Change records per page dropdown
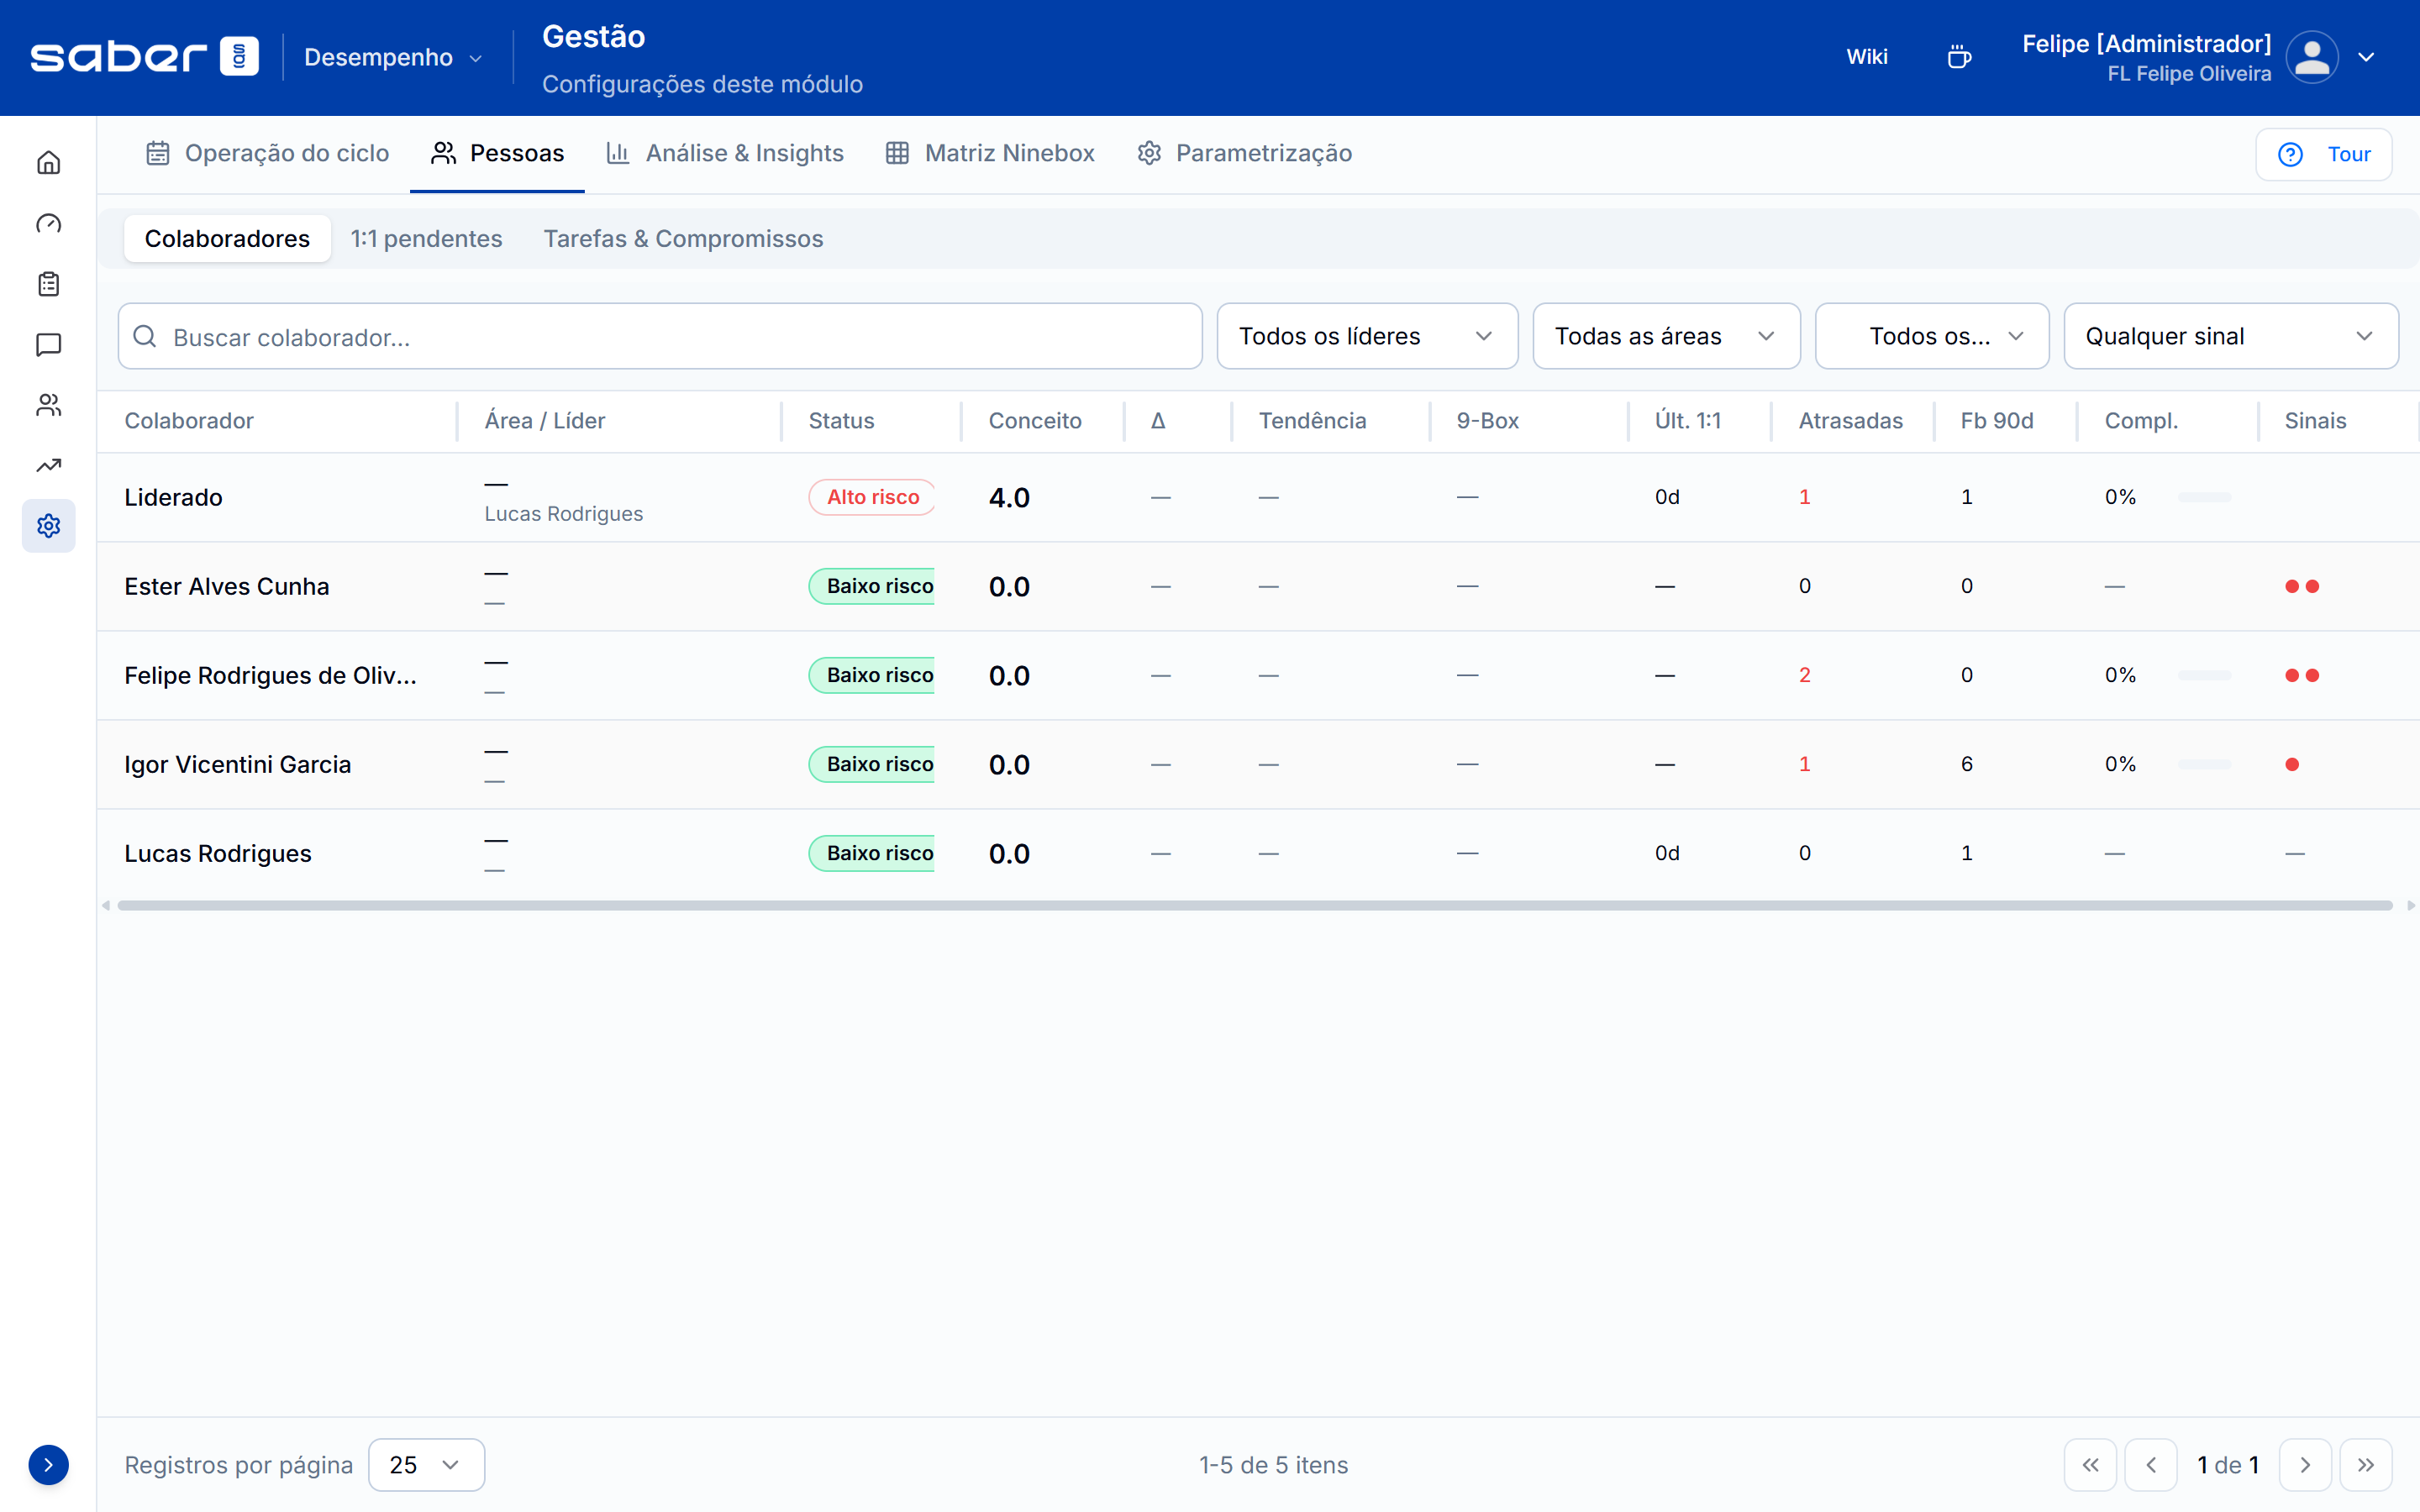 [x=426, y=1465]
